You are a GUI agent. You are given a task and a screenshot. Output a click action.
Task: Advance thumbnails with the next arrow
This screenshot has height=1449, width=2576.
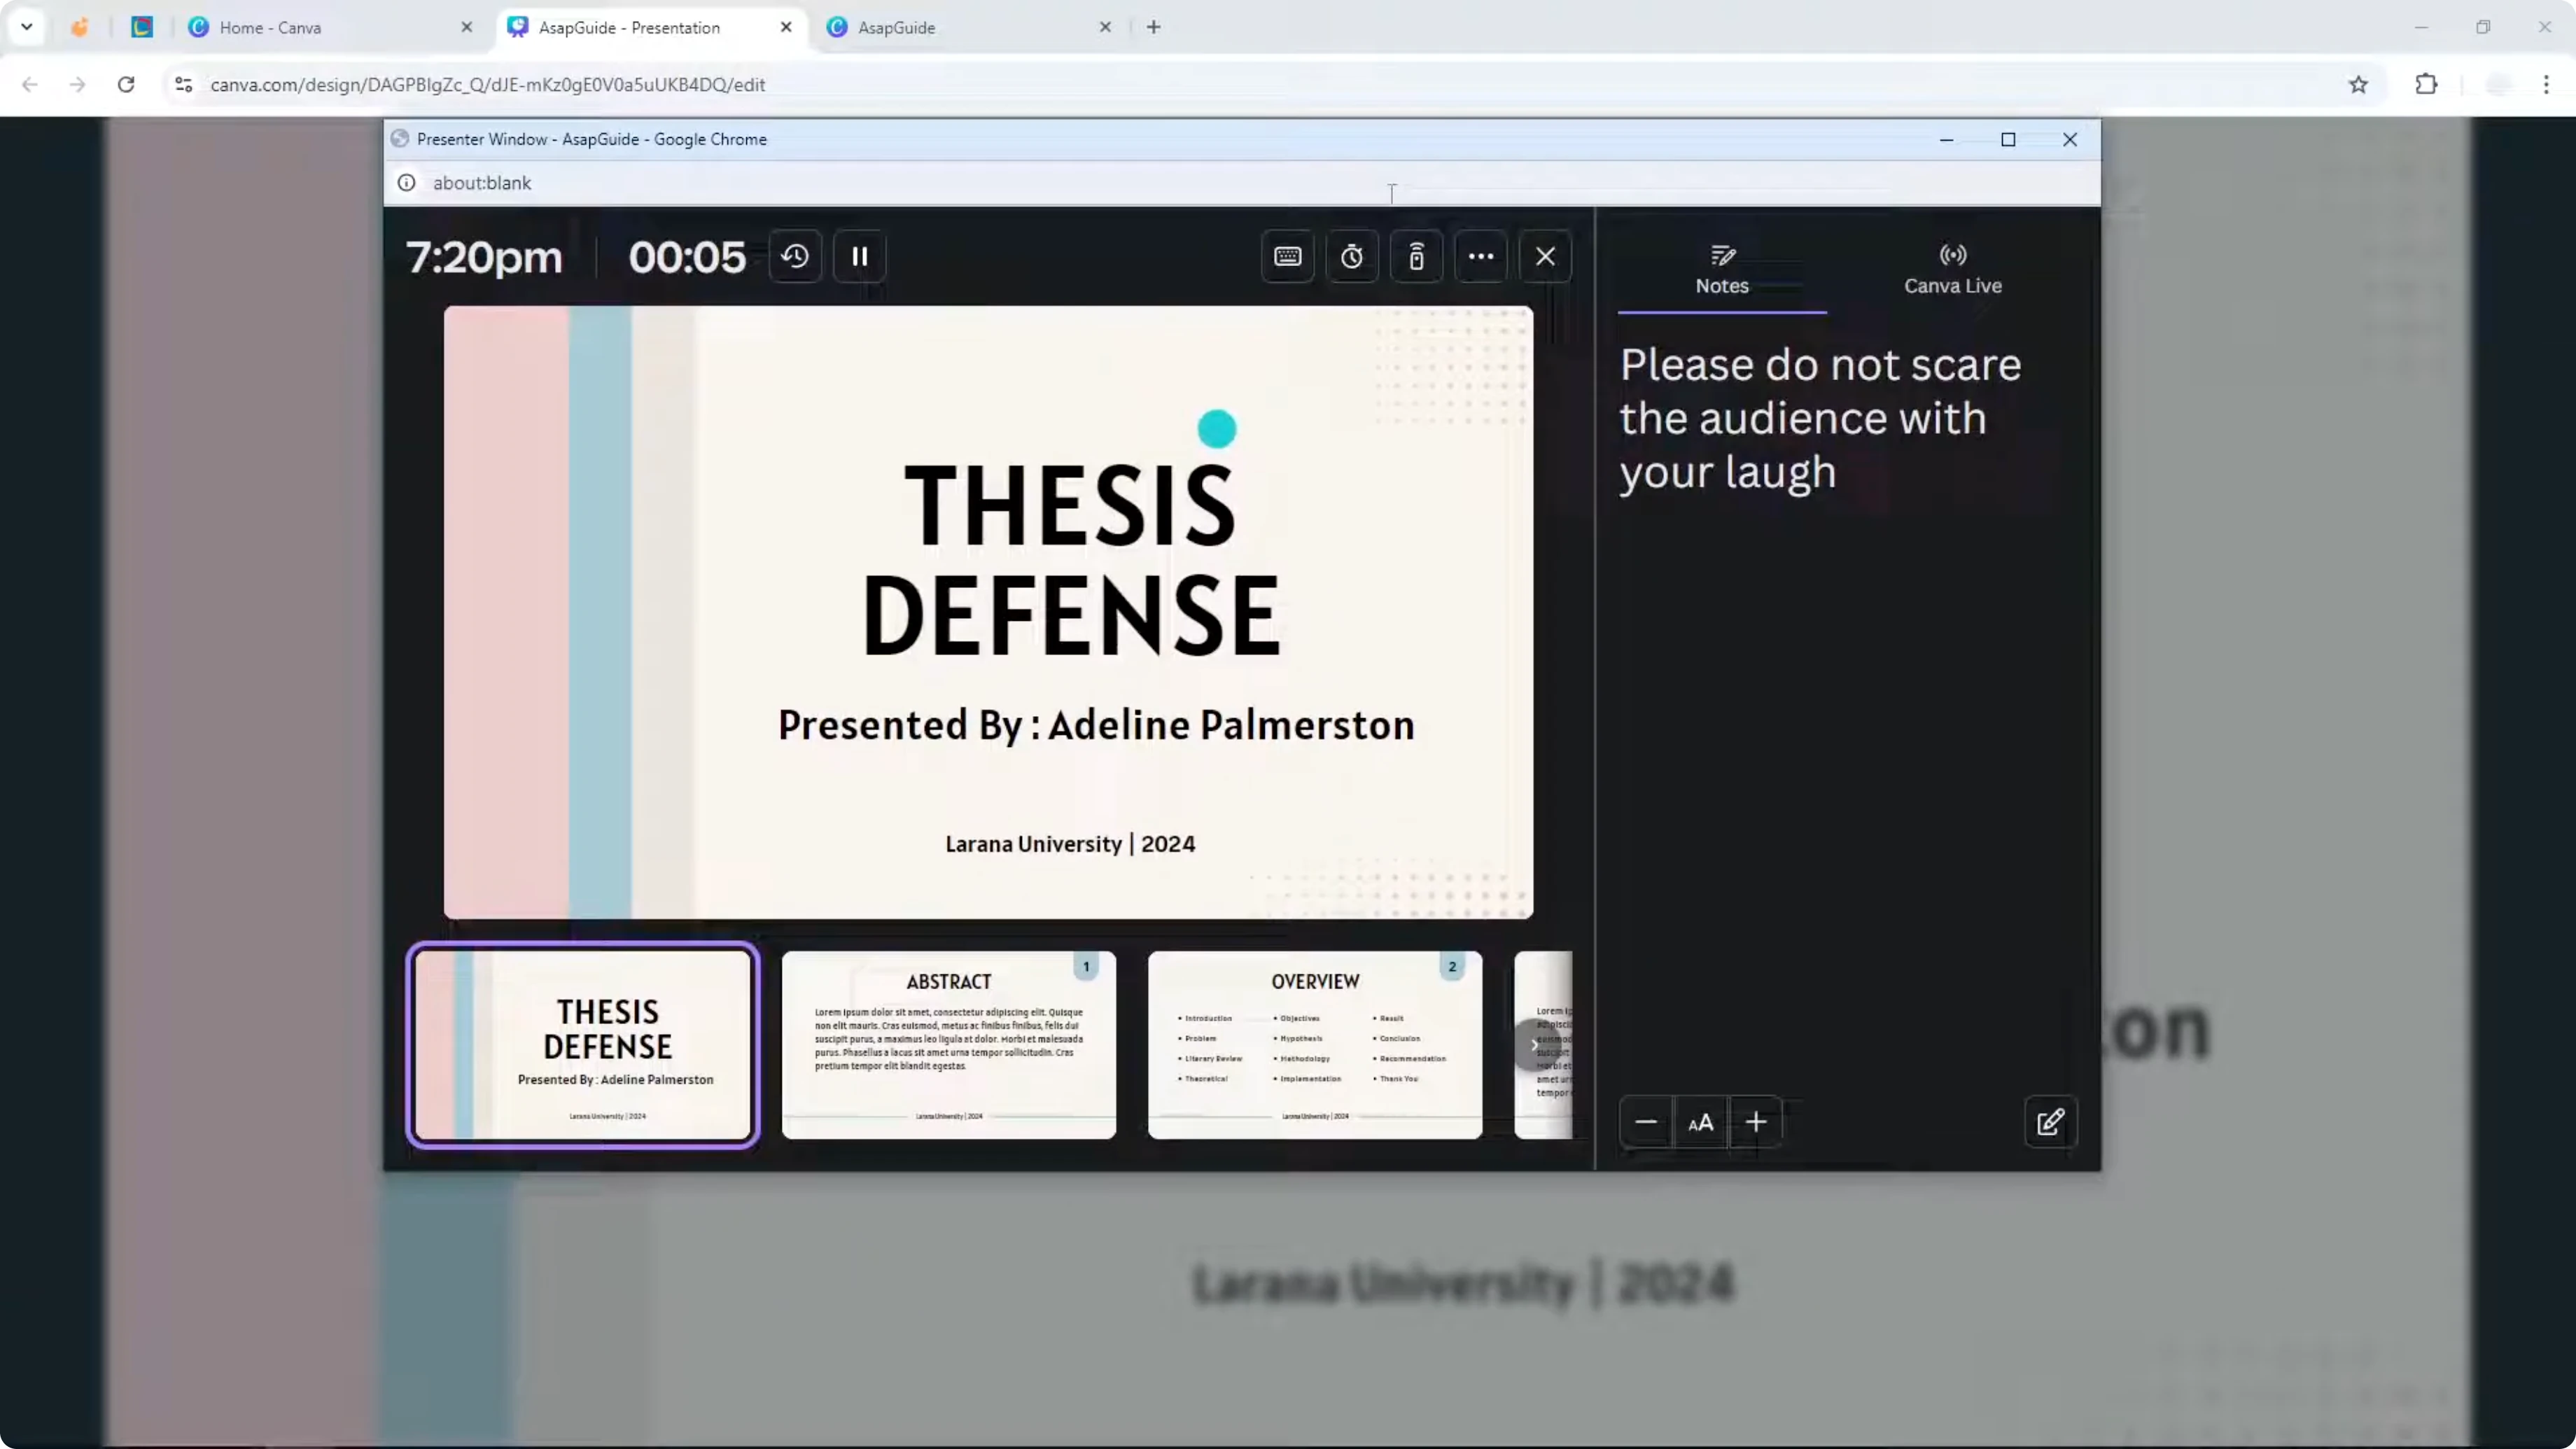[x=1535, y=1044]
